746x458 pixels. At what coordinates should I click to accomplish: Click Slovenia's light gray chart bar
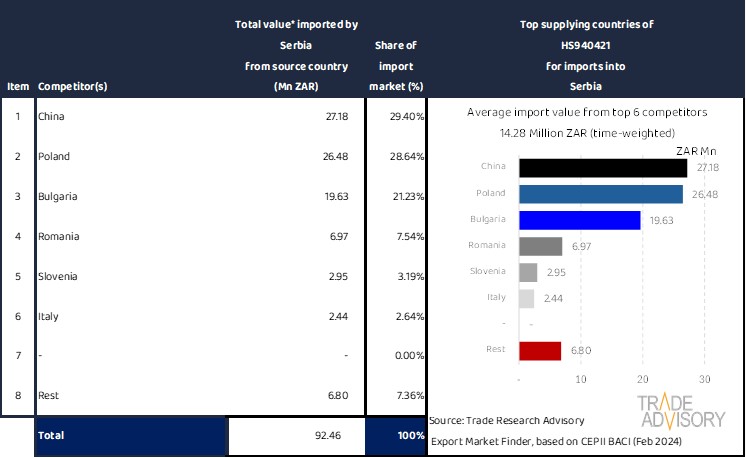pos(528,272)
